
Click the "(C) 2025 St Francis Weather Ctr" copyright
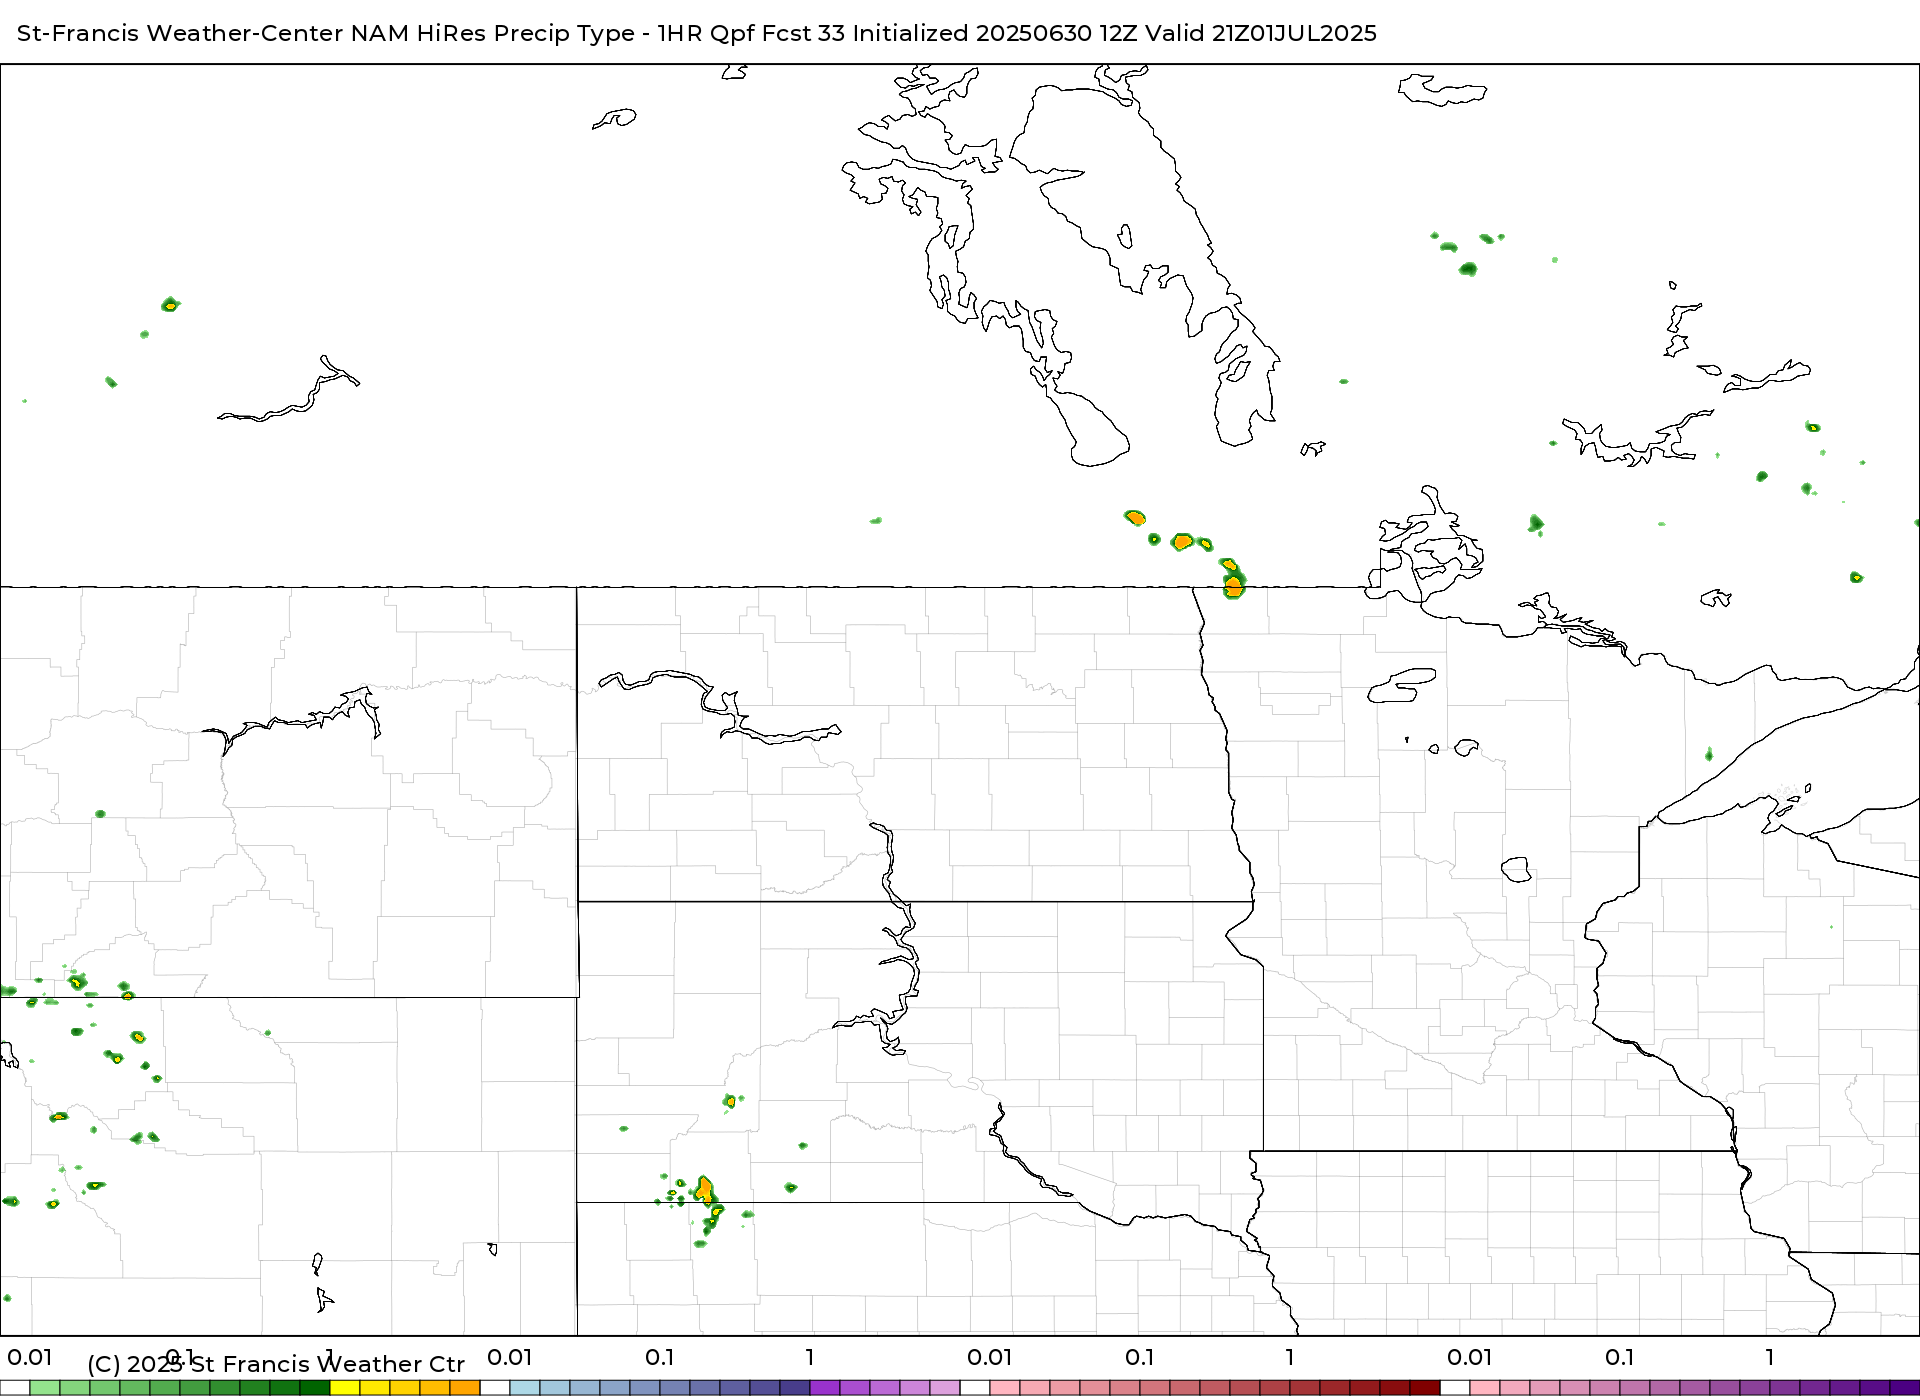pyautogui.click(x=276, y=1364)
